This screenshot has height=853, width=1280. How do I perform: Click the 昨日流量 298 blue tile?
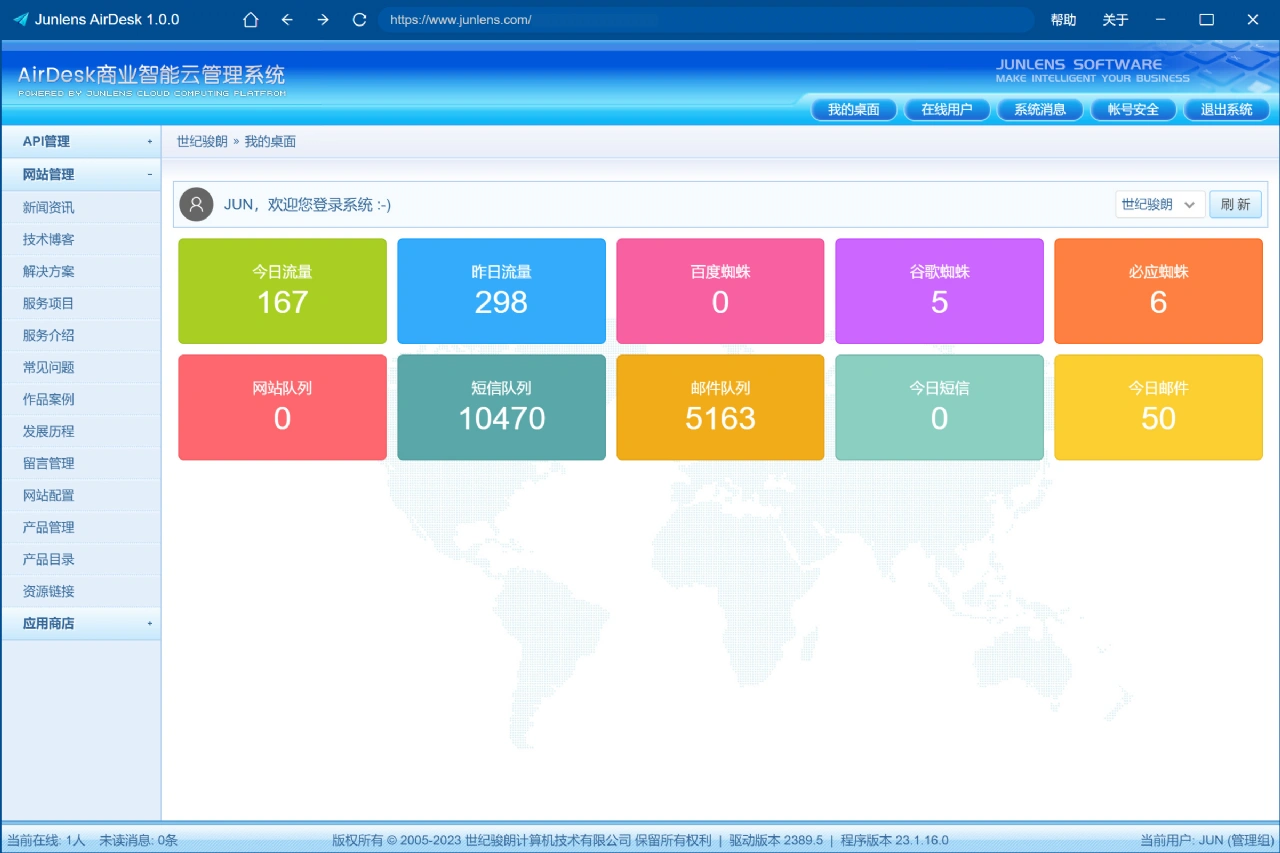click(x=501, y=291)
